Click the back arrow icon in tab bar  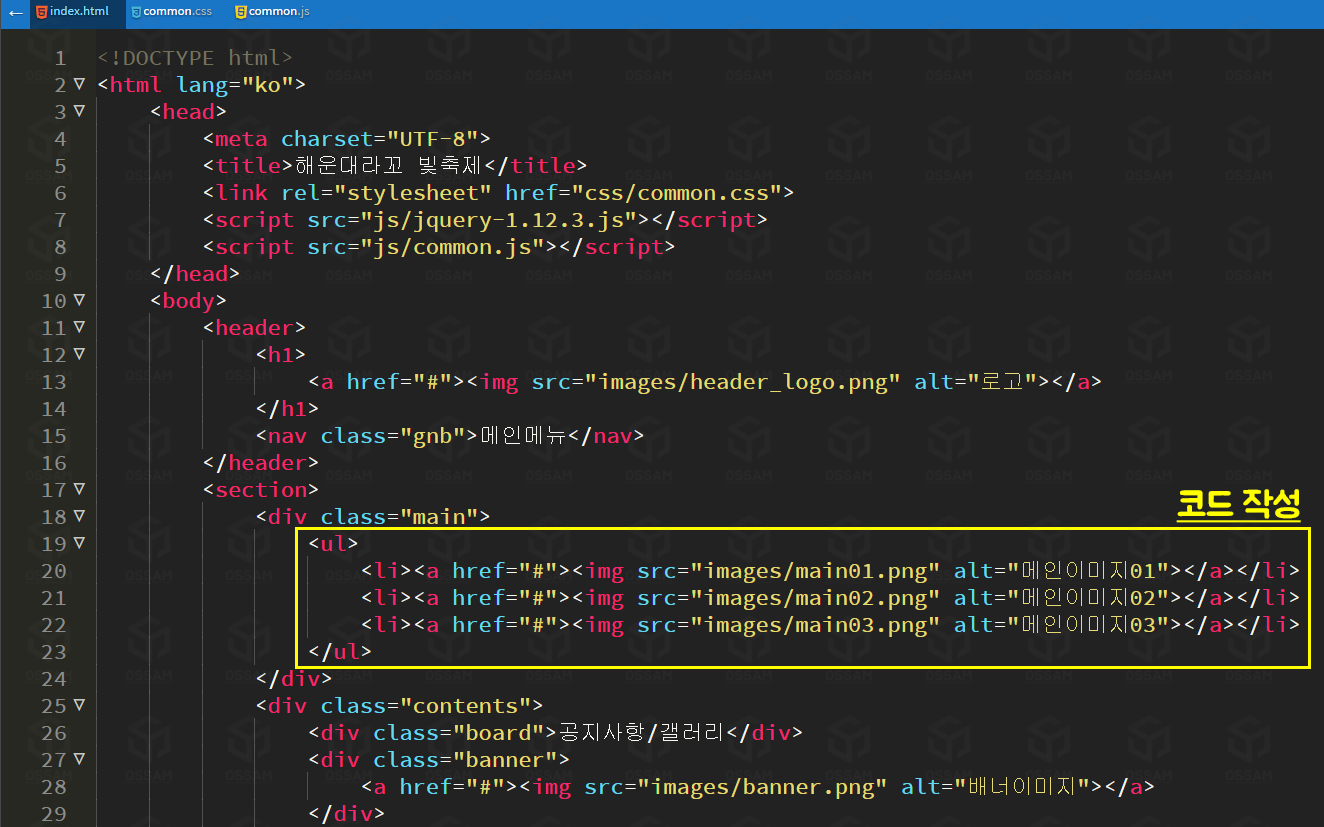14,13
